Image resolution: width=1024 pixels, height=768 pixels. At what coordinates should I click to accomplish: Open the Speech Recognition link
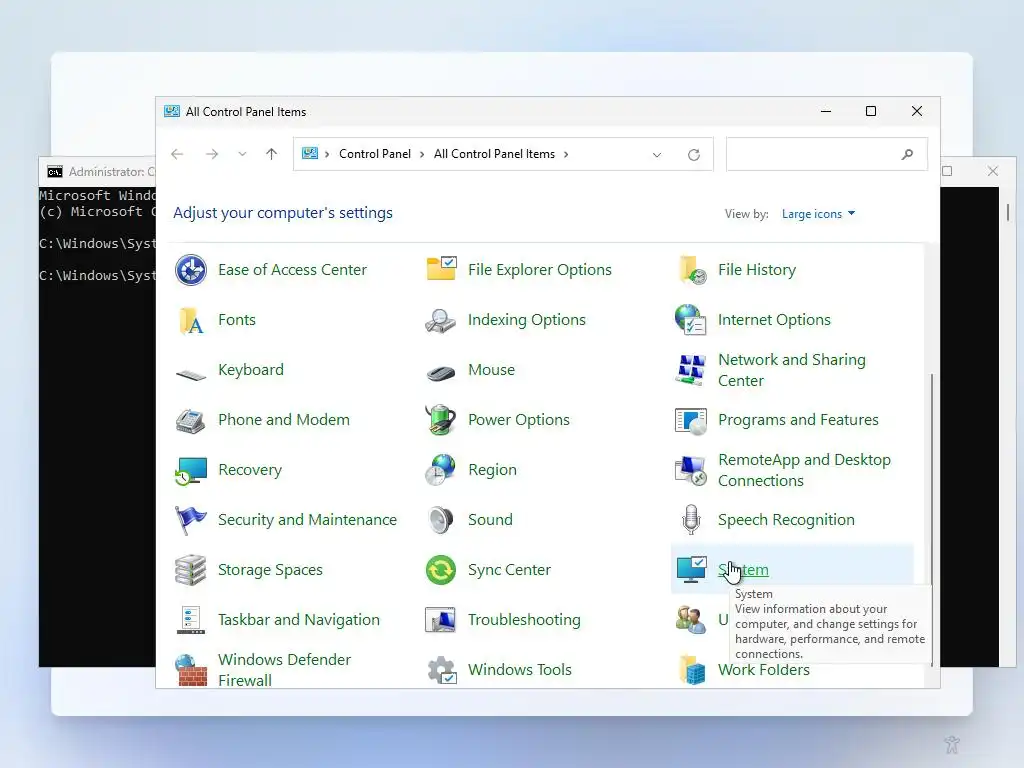click(x=786, y=520)
